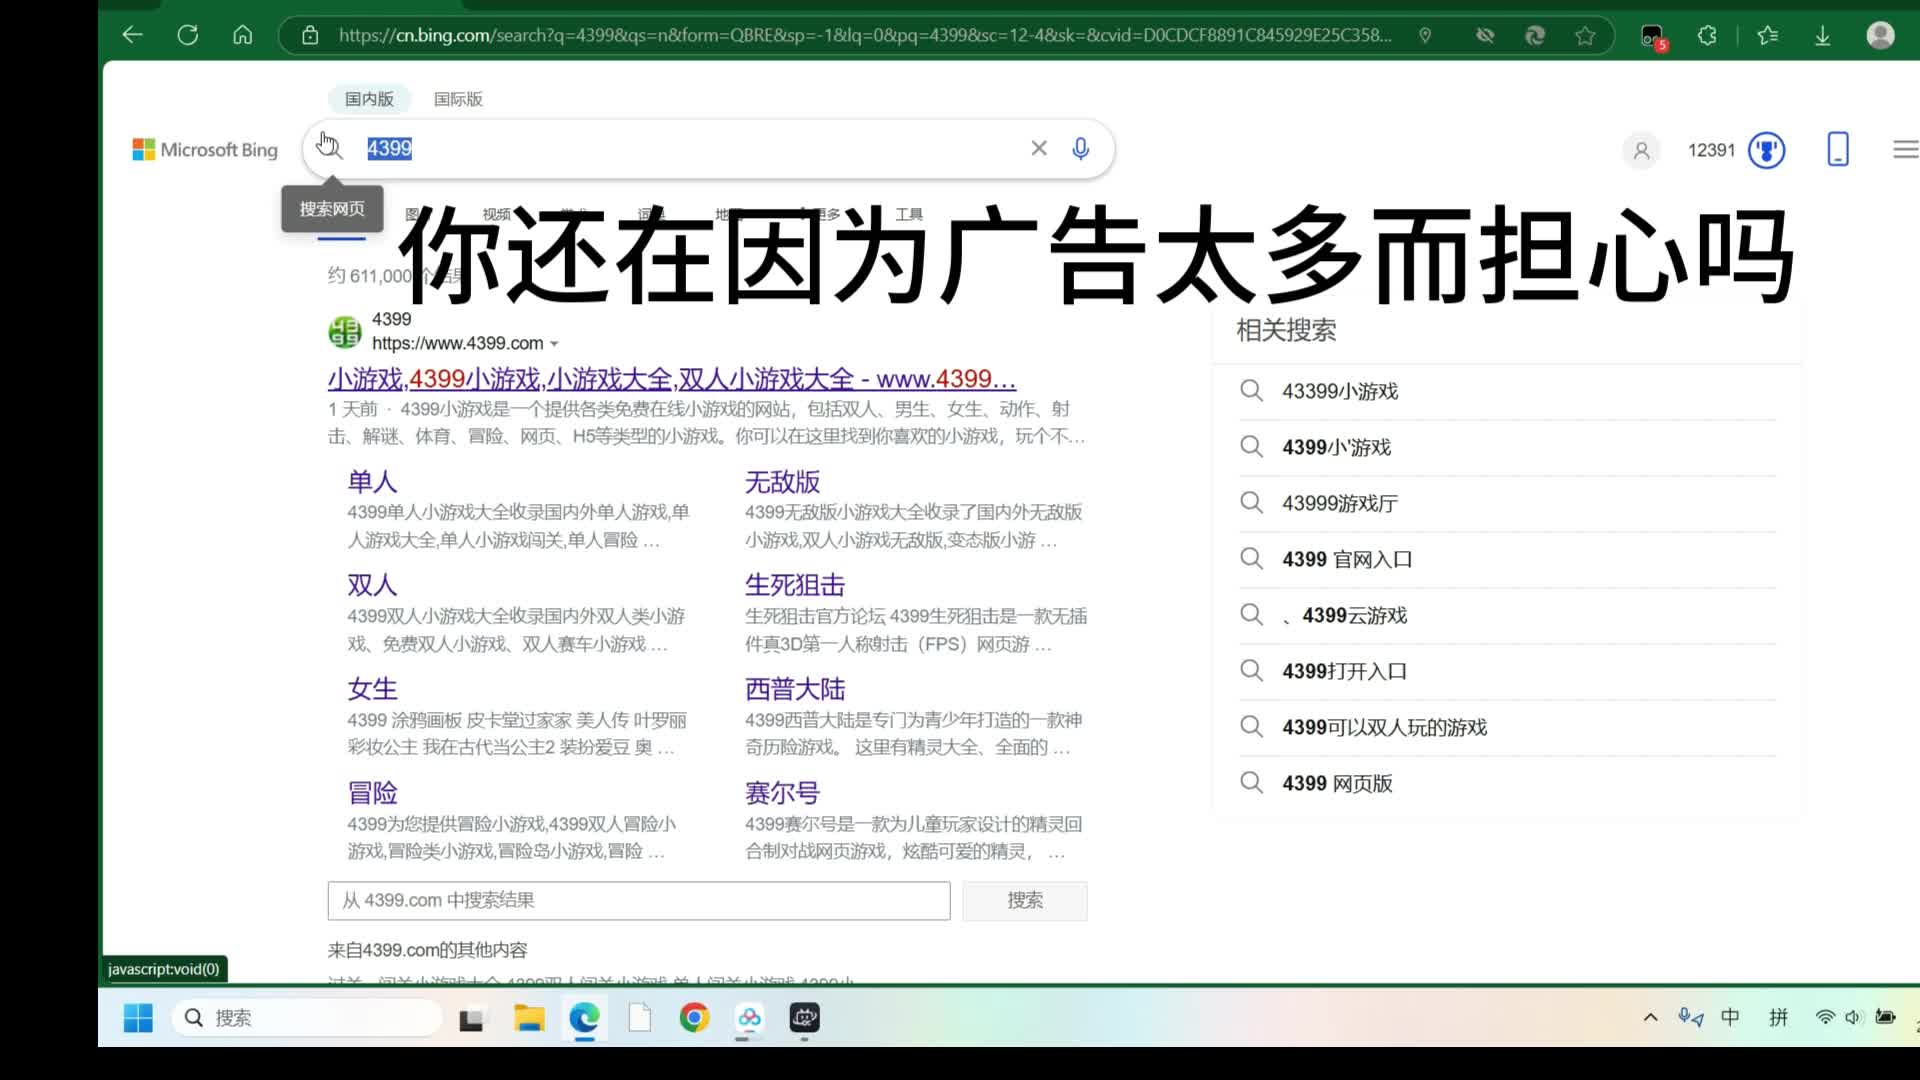Viewport: 1920px width, 1080px height.
Task: Open File Explorer from taskbar
Action: coord(529,1018)
